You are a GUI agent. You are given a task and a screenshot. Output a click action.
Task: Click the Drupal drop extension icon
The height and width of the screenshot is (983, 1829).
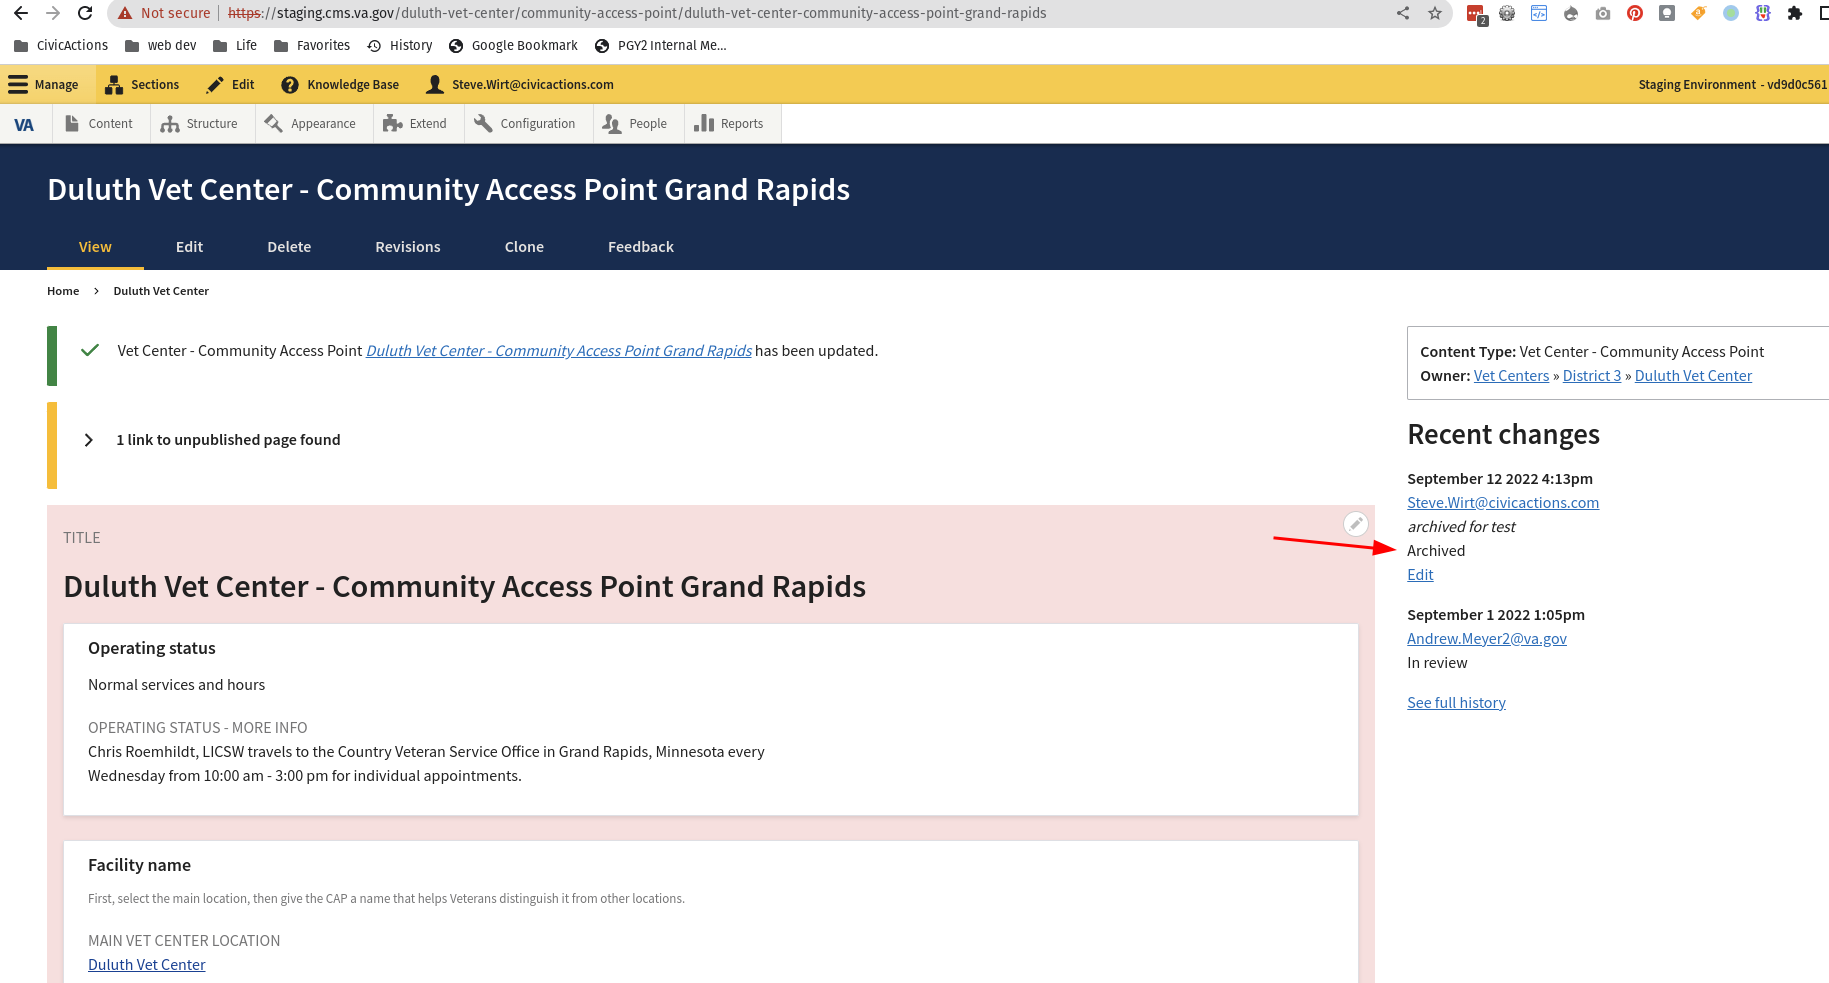coord(1571,13)
